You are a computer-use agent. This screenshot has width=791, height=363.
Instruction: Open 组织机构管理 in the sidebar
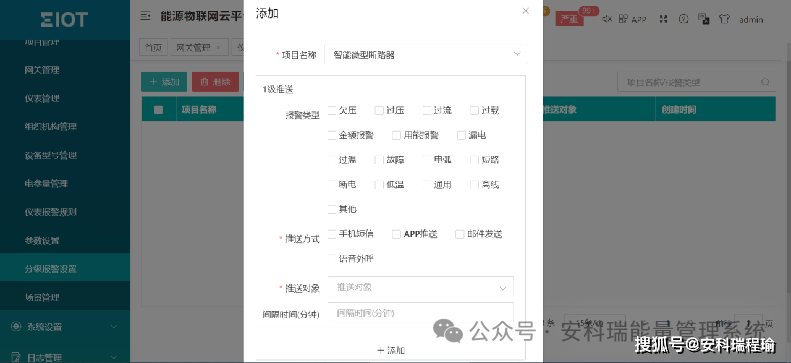50,127
